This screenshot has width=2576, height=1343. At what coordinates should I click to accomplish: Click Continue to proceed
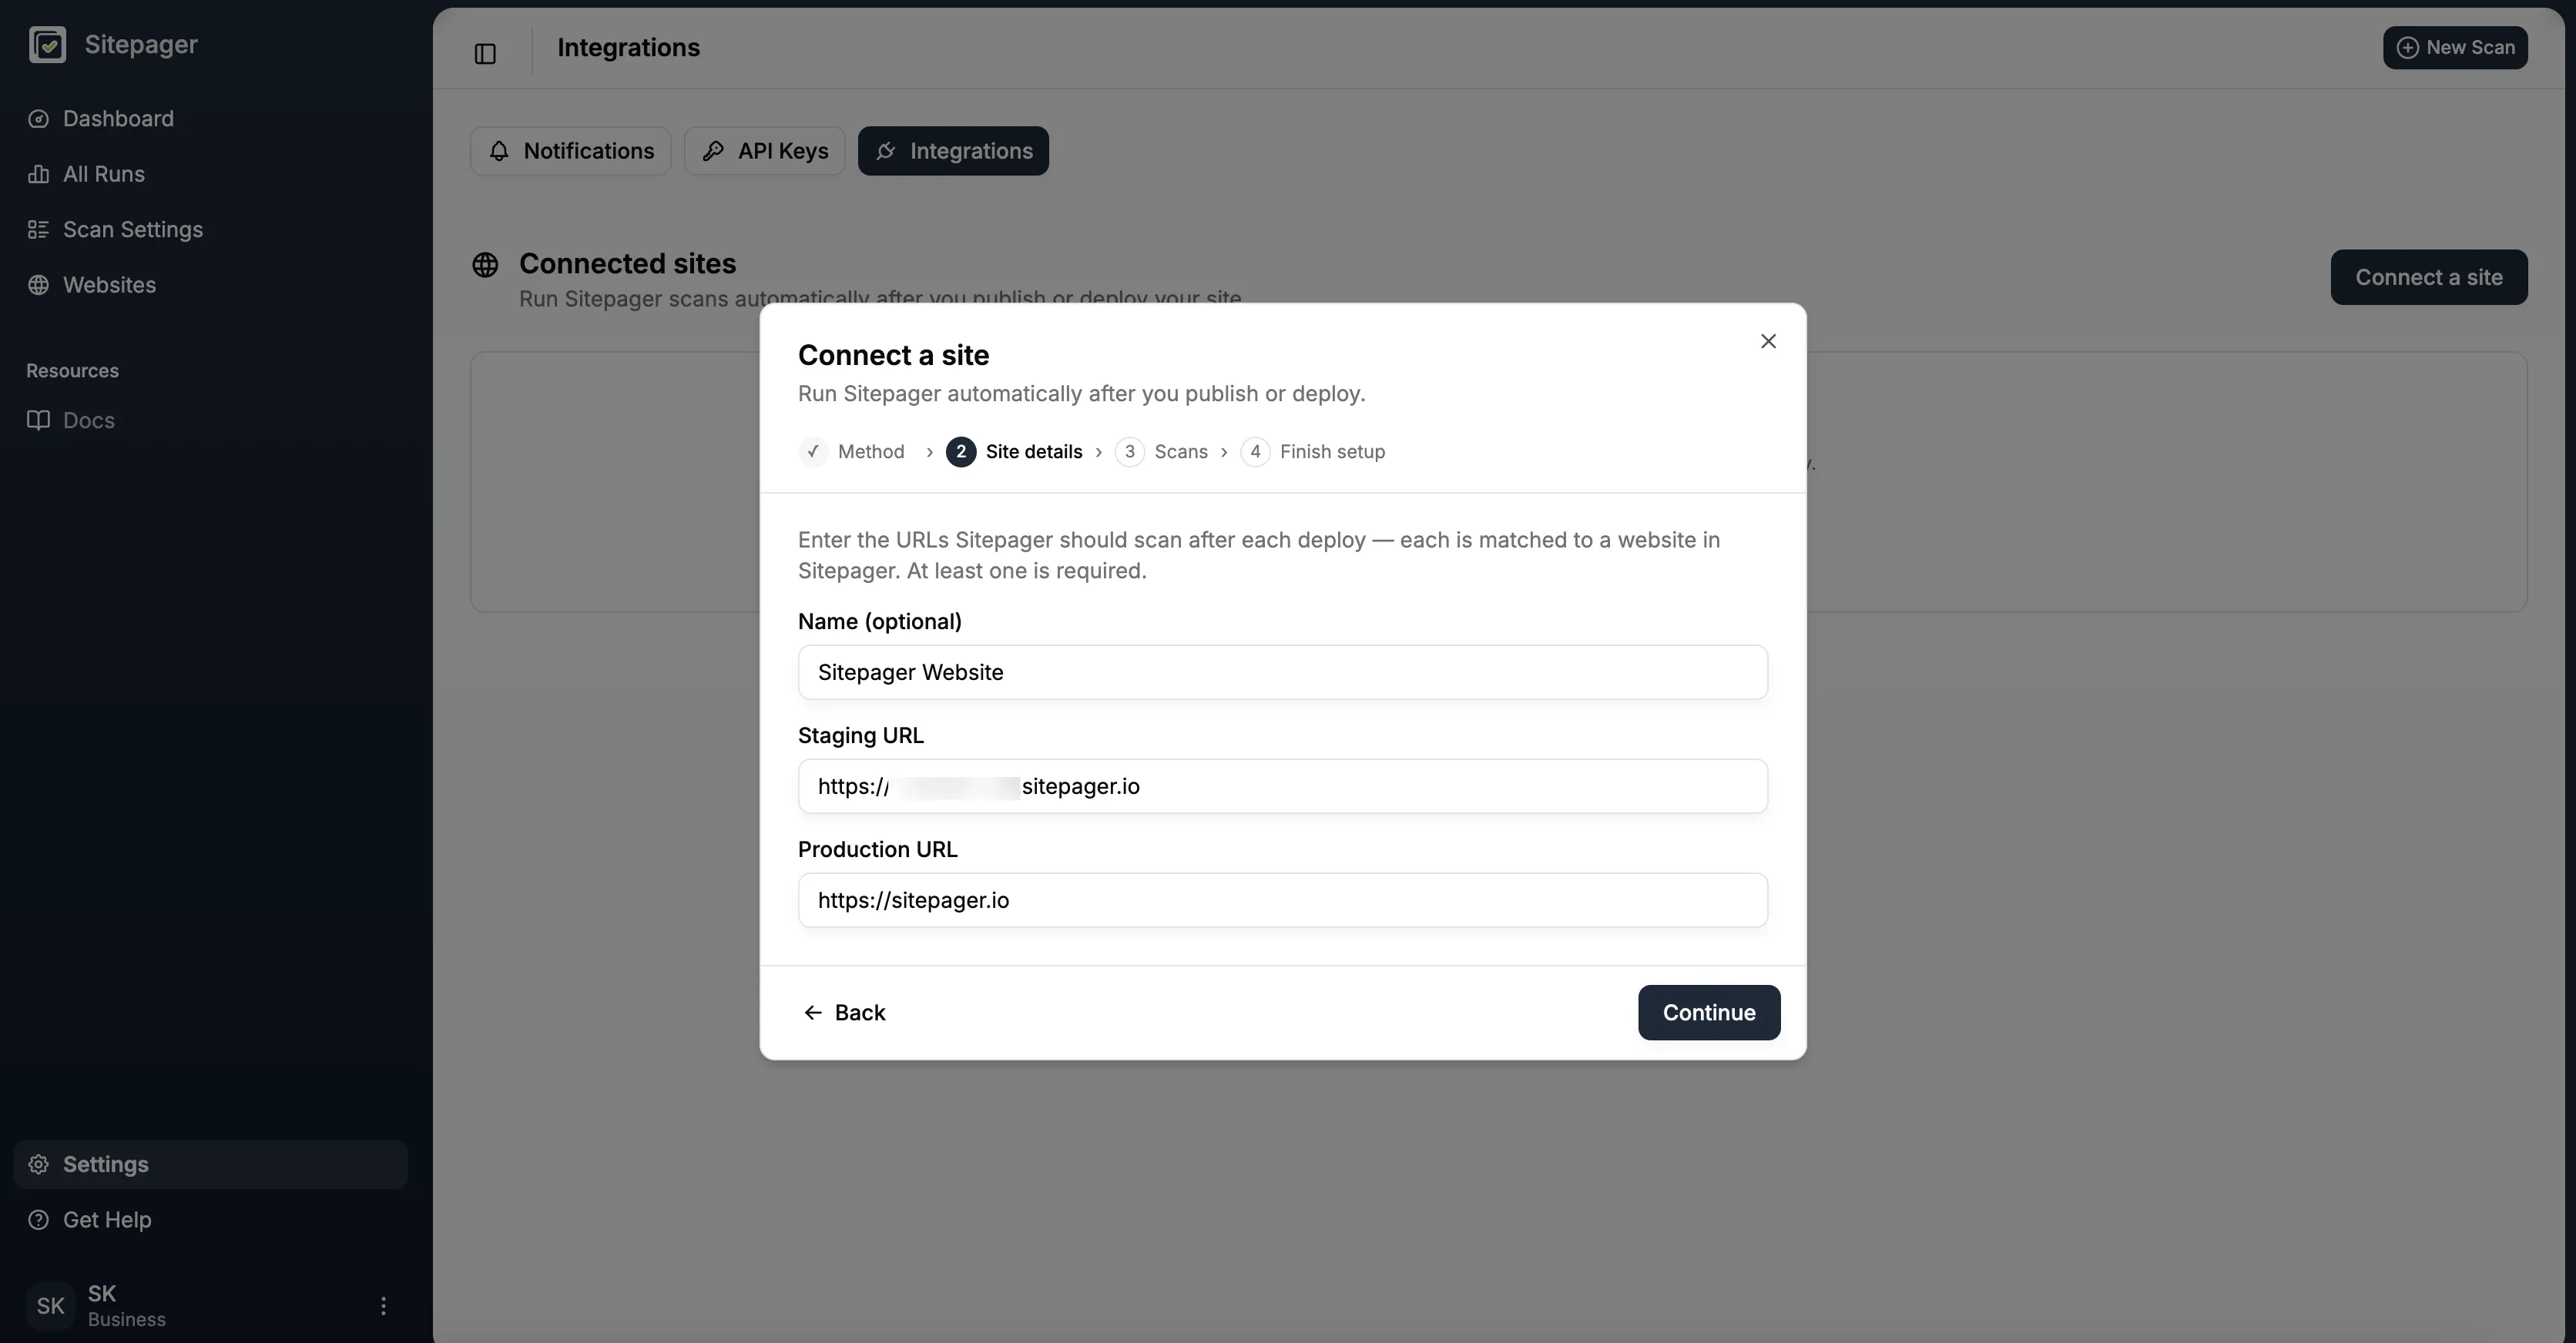[x=1709, y=1013]
